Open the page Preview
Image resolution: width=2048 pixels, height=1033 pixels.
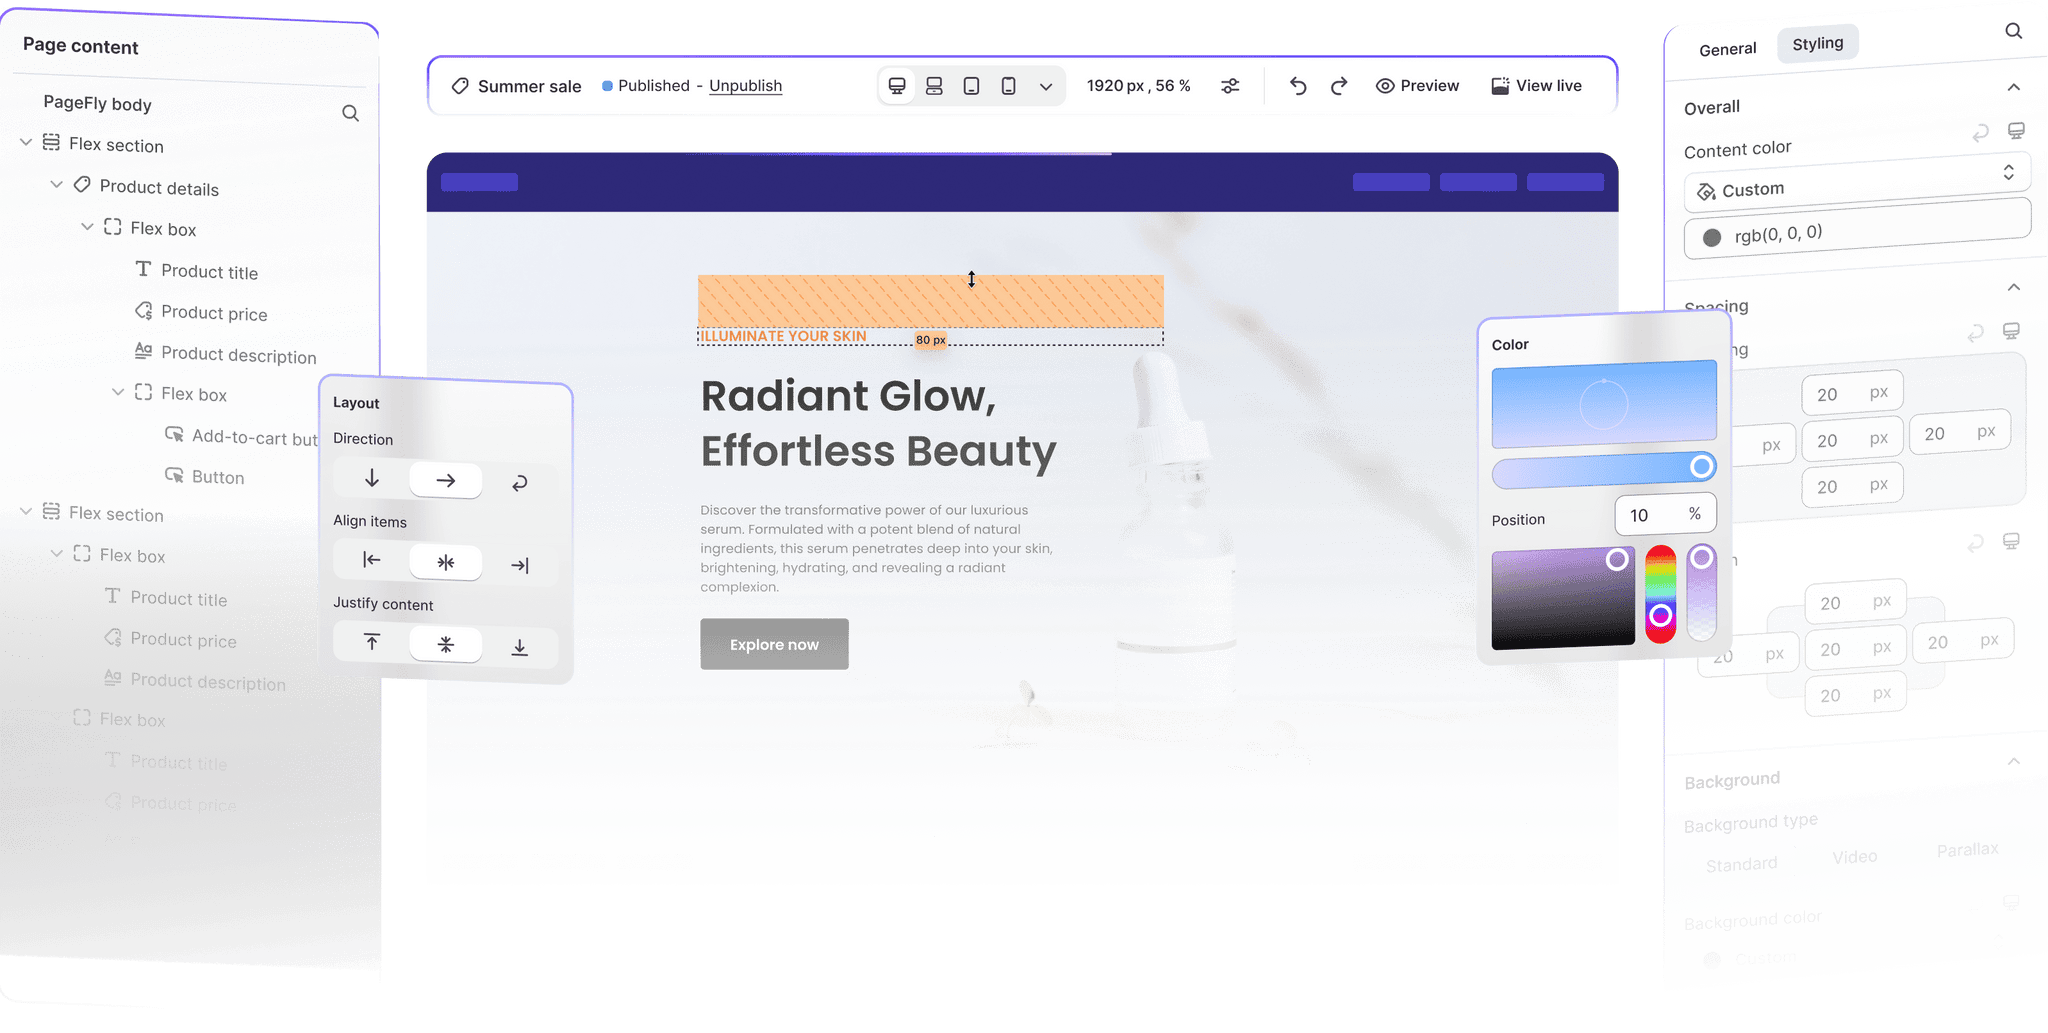[1417, 86]
